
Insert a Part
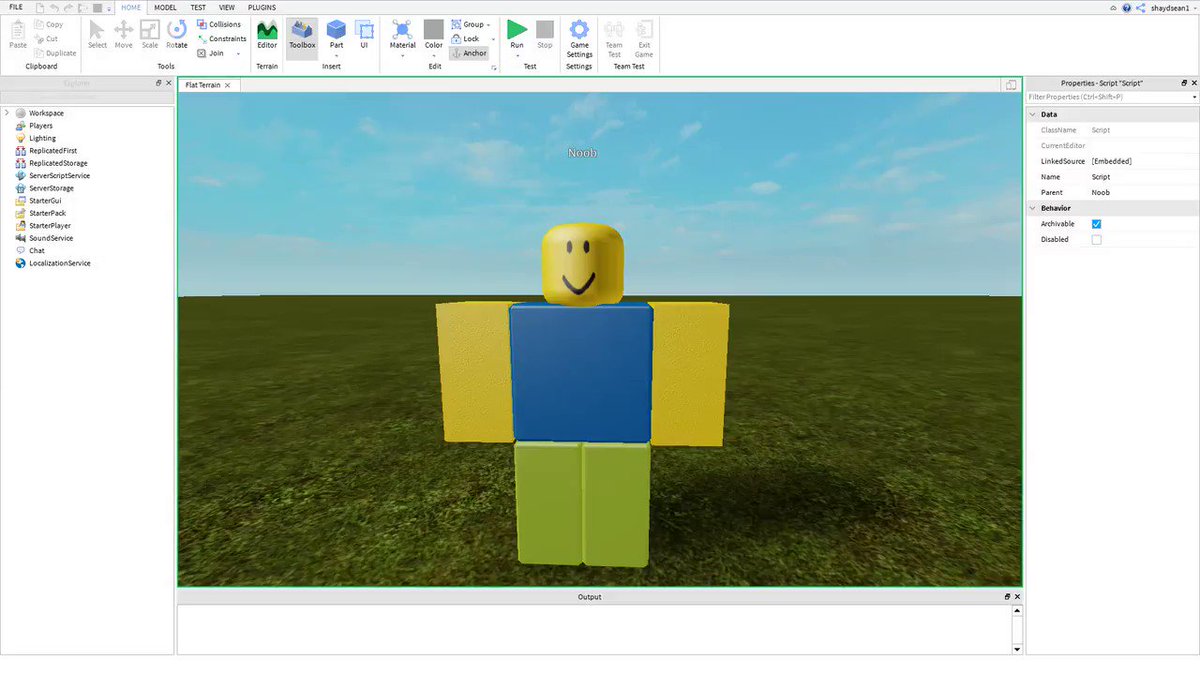click(336, 34)
